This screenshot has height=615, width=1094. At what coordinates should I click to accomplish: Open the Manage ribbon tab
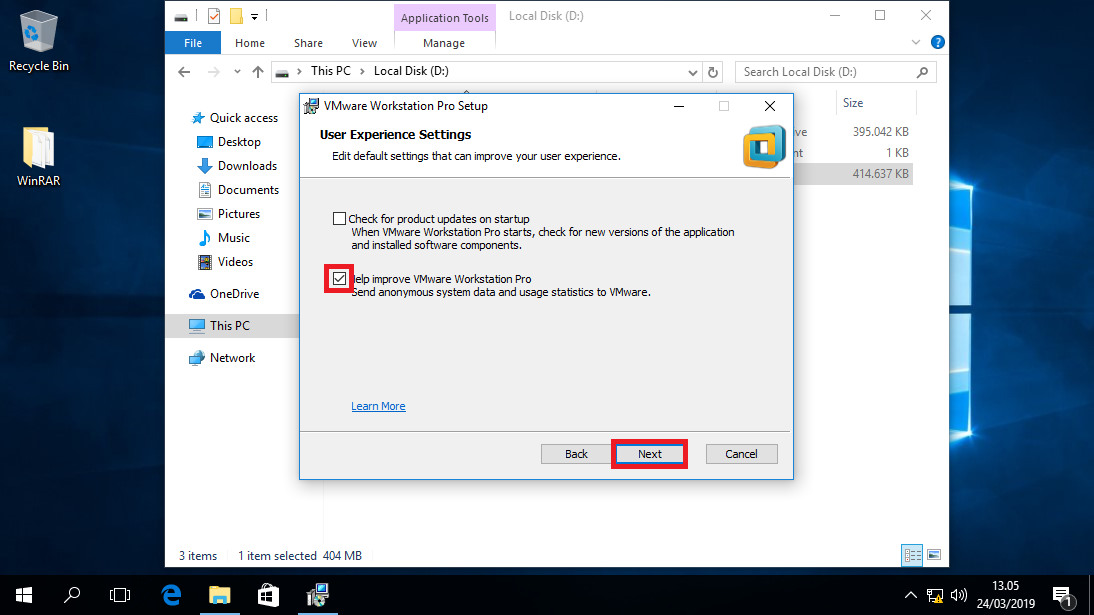click(x=444, y=43)
